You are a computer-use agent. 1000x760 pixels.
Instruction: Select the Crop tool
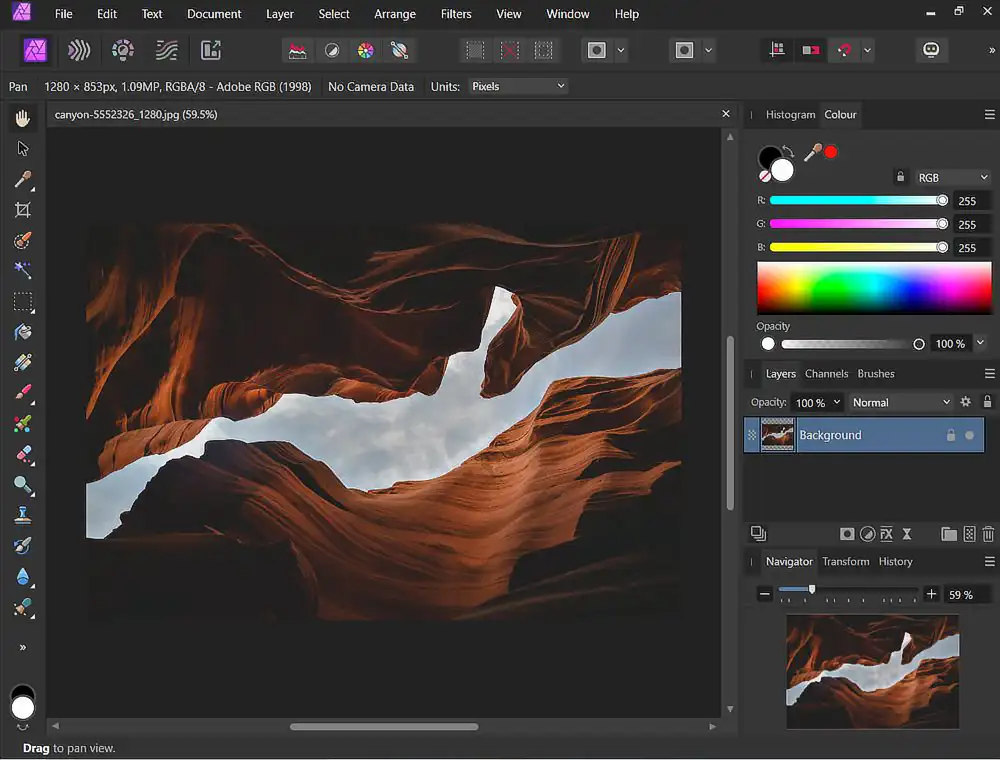click(22, 210)
